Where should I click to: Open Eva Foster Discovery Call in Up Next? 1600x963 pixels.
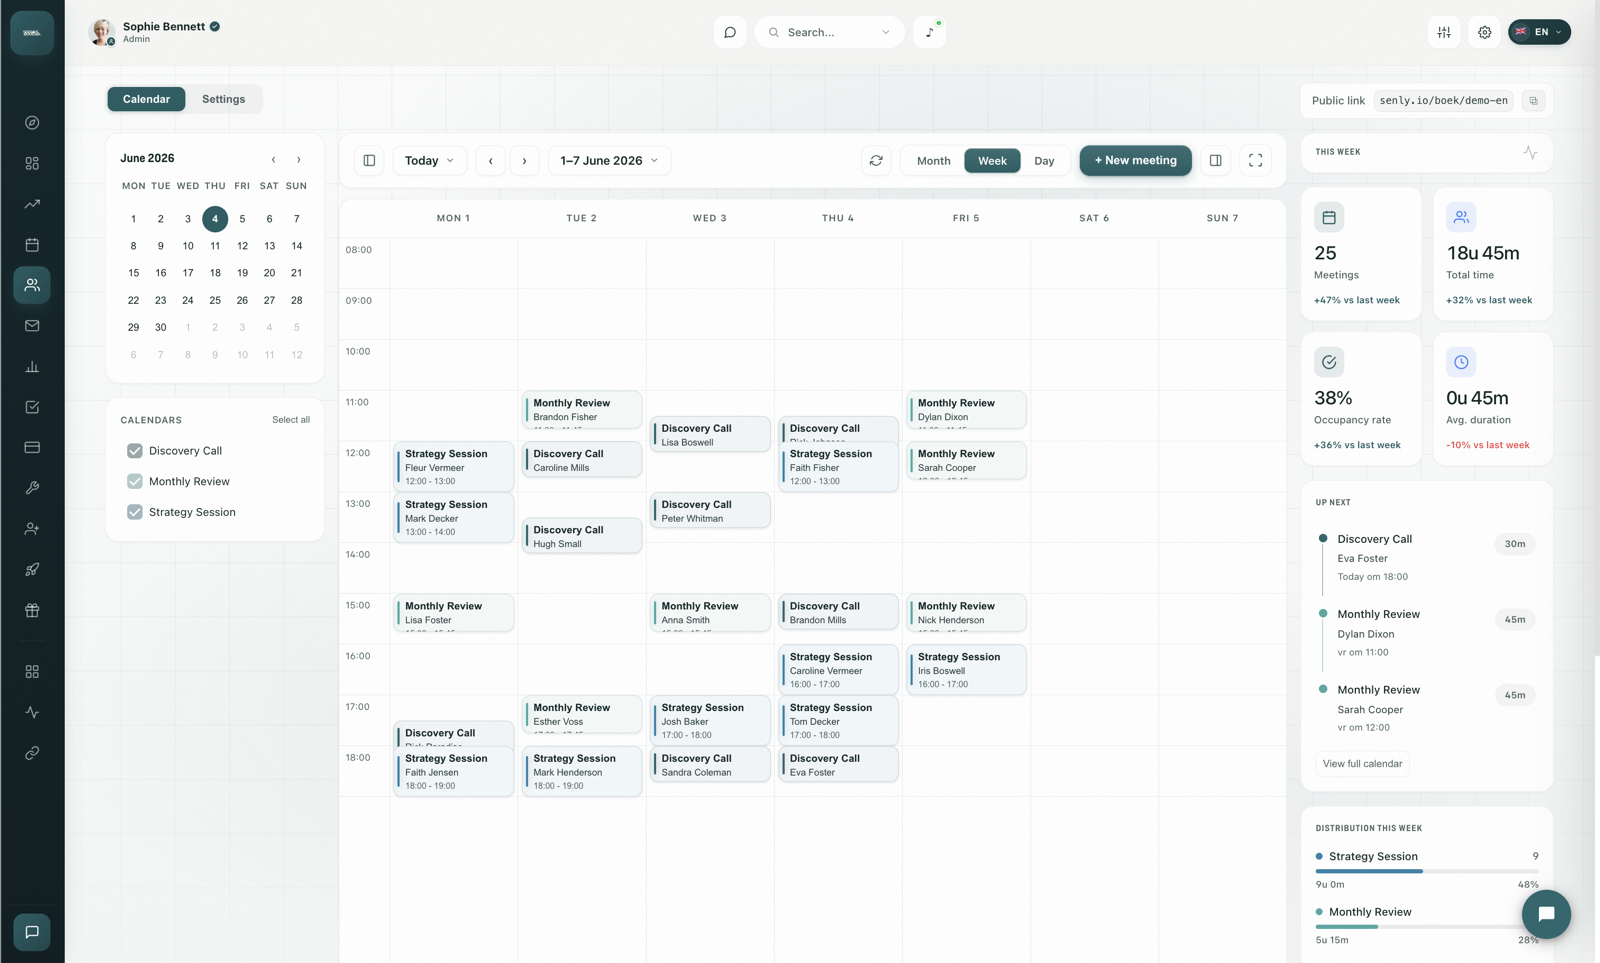(1426, 558)
